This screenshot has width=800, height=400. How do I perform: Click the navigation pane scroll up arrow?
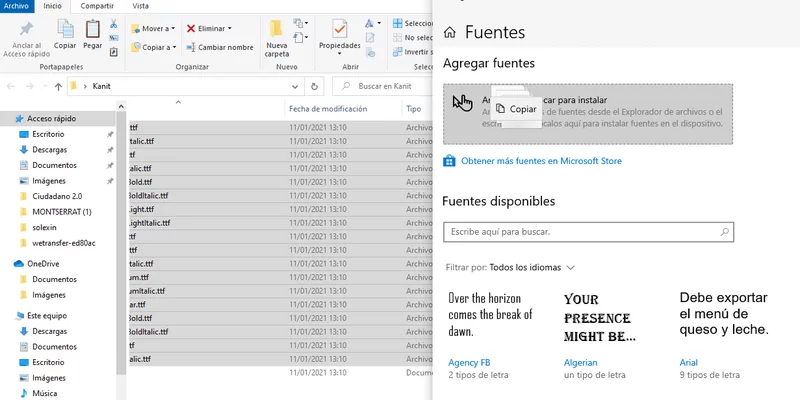(121, 107)
